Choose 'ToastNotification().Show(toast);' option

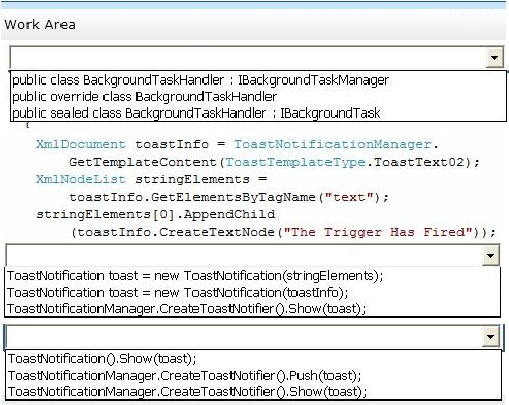(102, 359)
